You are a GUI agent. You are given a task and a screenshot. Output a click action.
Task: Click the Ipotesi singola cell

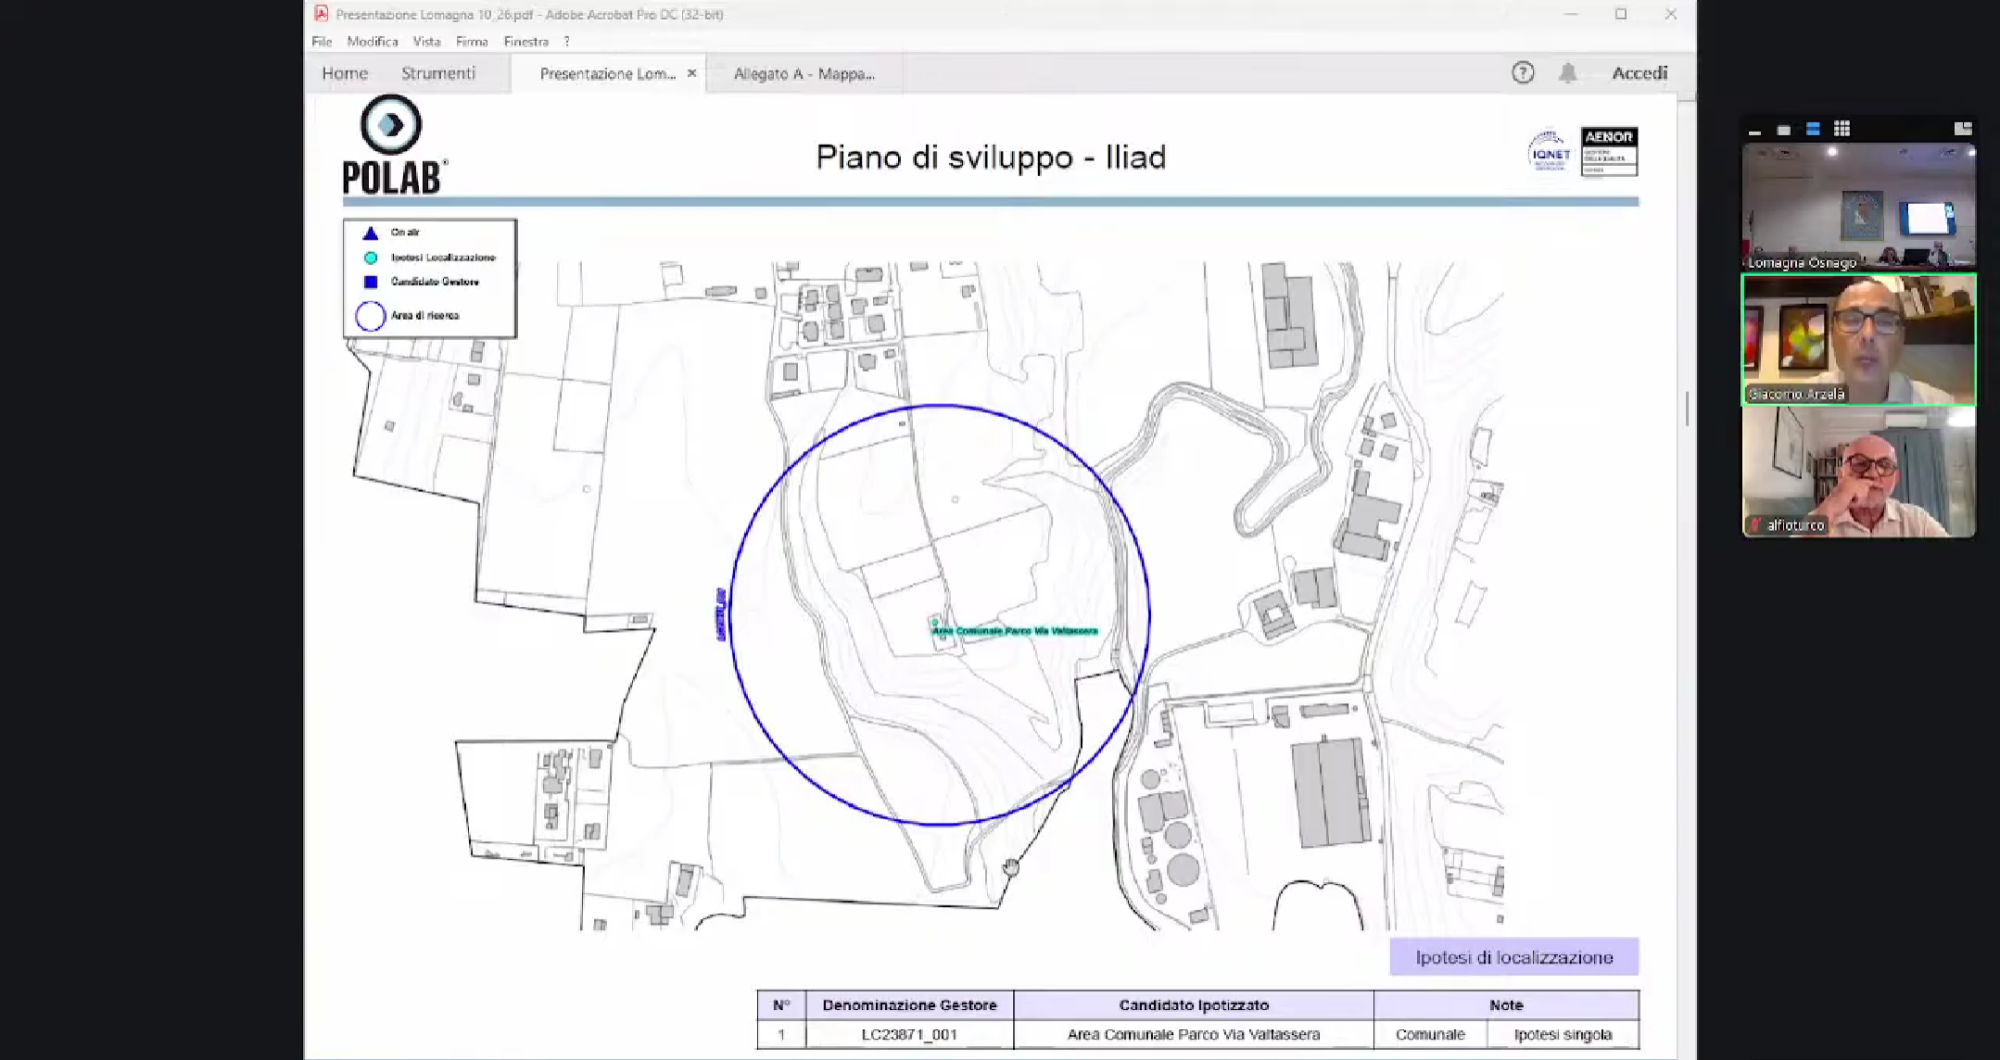pos(1563,1034)
